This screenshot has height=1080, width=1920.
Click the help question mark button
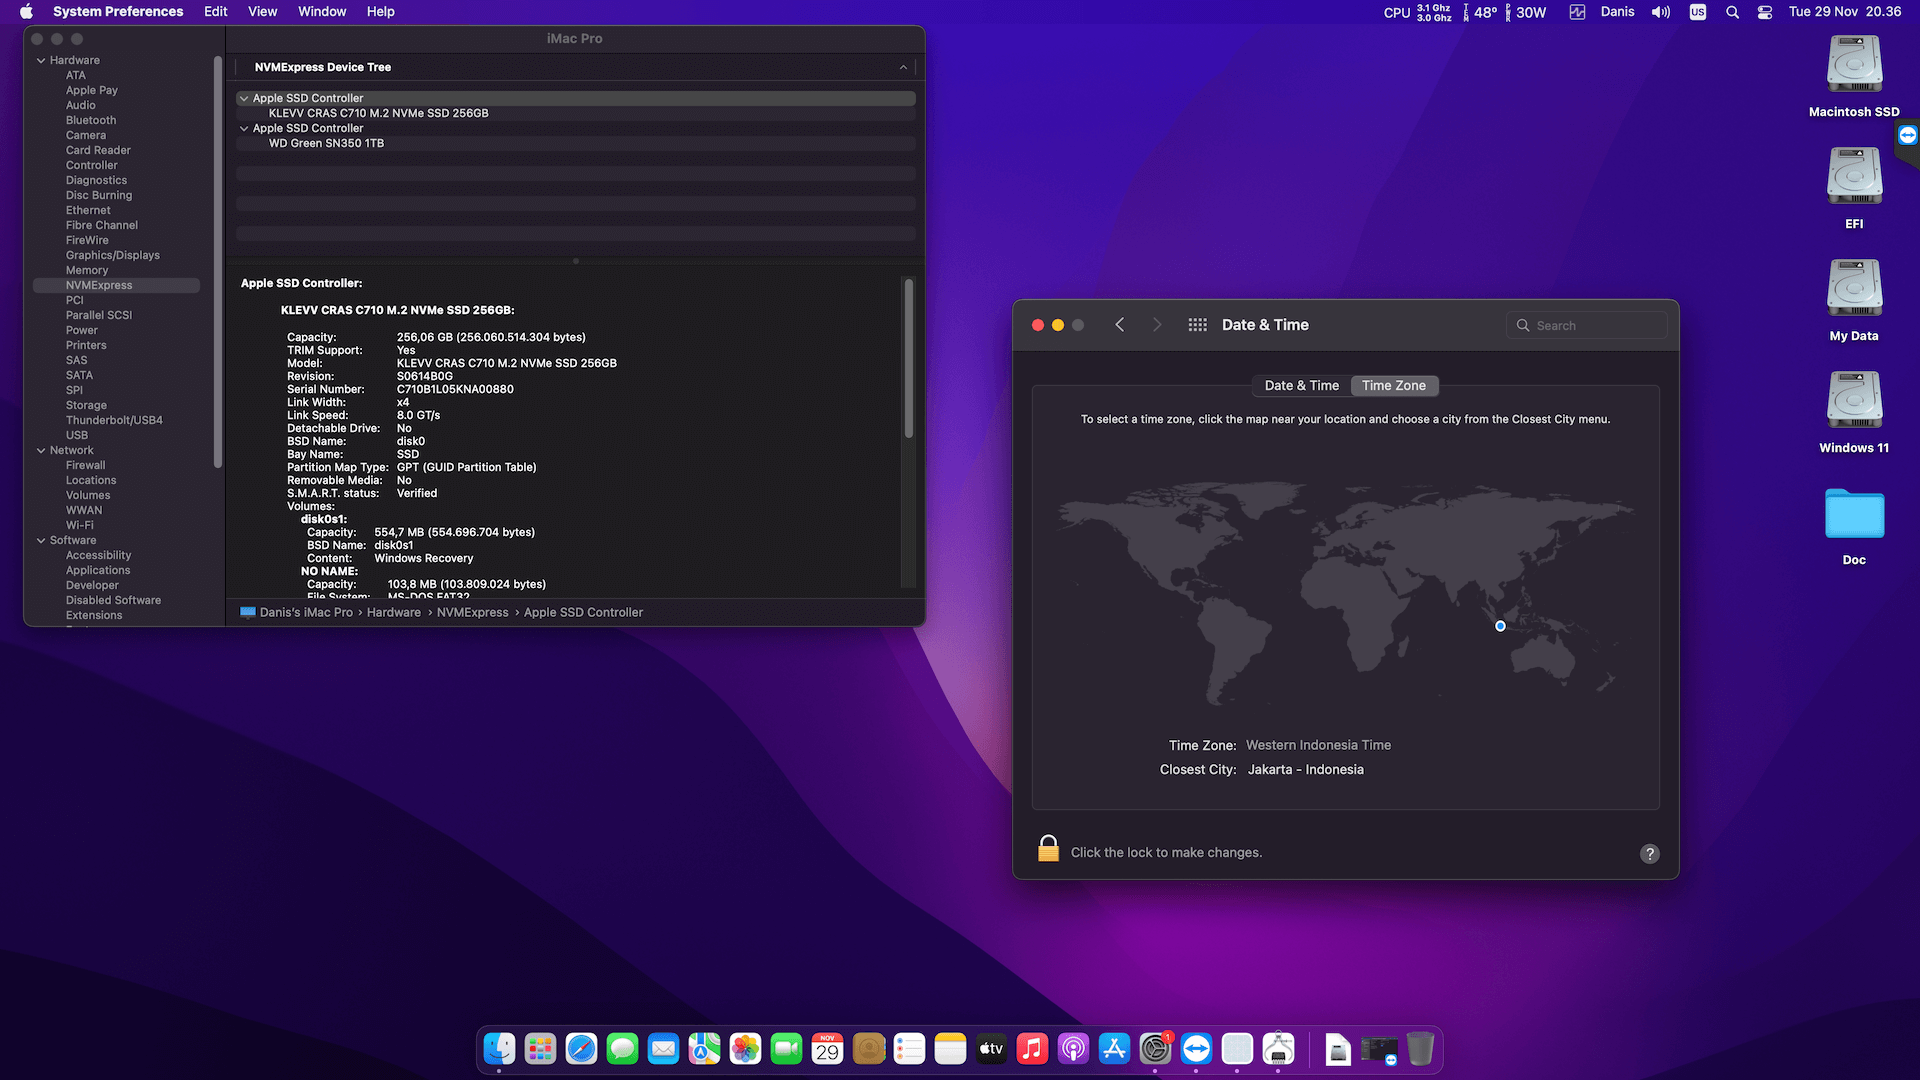[x=1649, y=854]
